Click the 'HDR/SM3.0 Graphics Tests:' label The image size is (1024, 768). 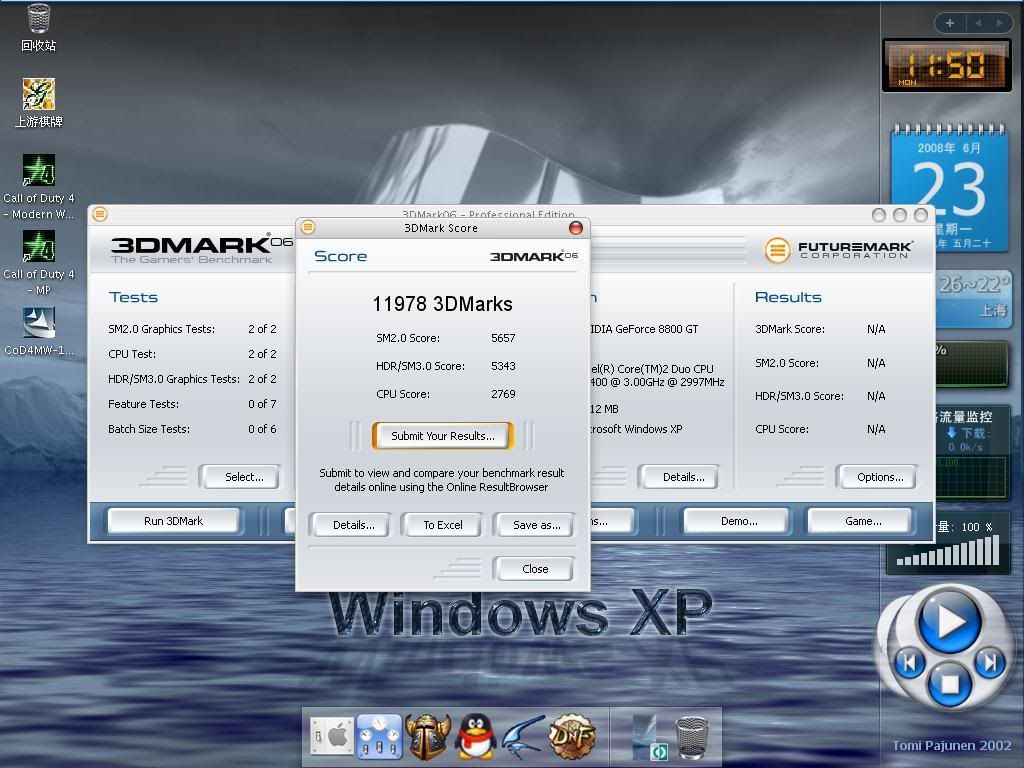(174, 379)
